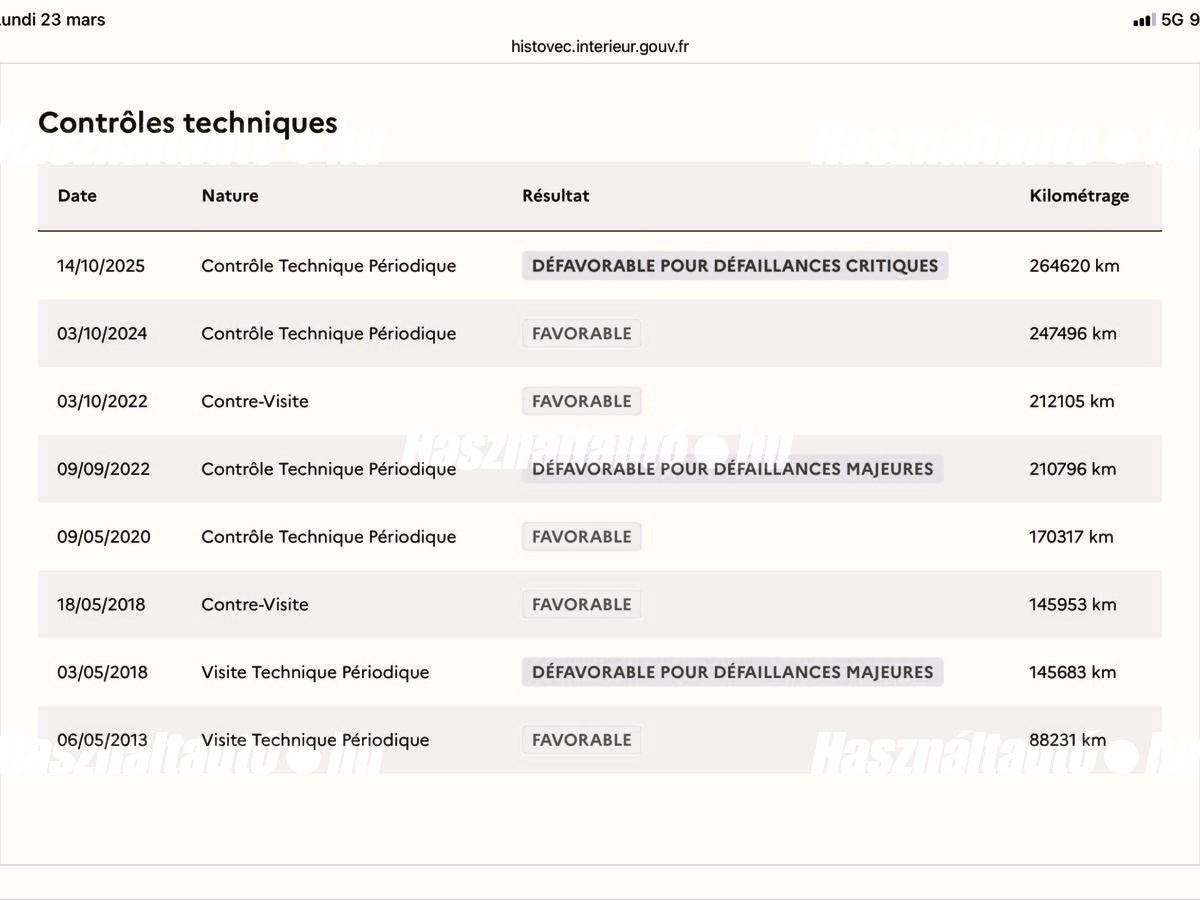Select the 14/10/2025 date cell
The height and width of the screenshot is (900, 1200).
[101, 266]
